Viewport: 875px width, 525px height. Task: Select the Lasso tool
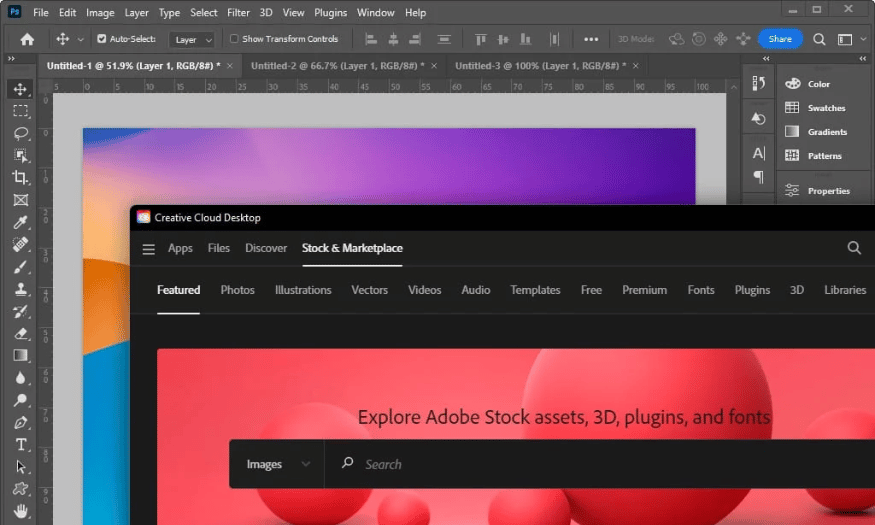point(21,133)
